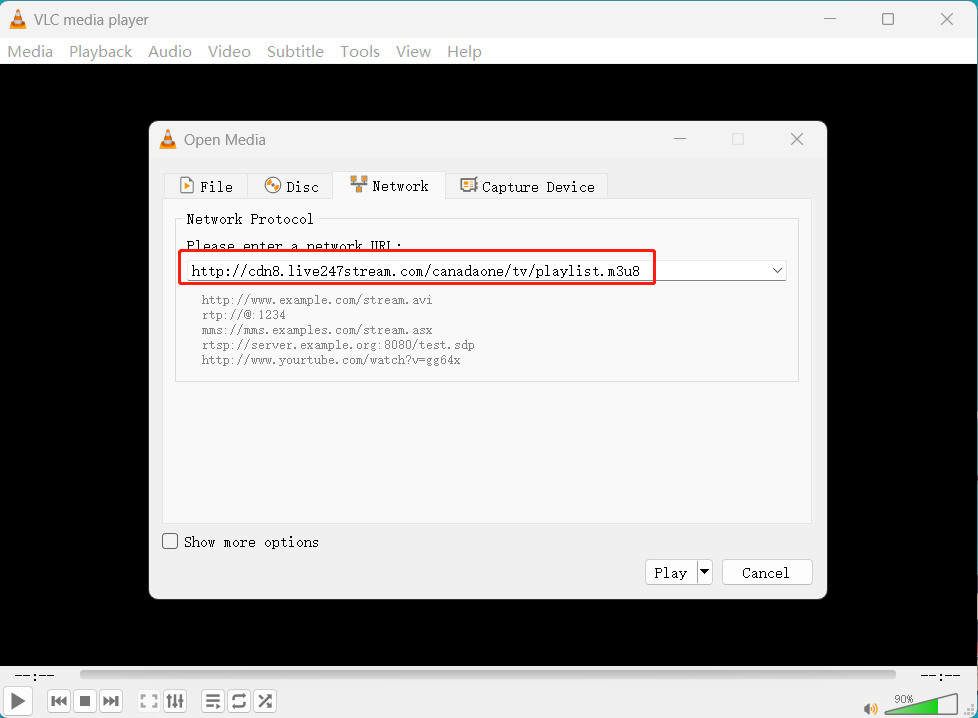The width and height of the screenshot is (978, 718).
Task: Switch to the File tab
Action: pyautogui.click(x=206, y=187)
